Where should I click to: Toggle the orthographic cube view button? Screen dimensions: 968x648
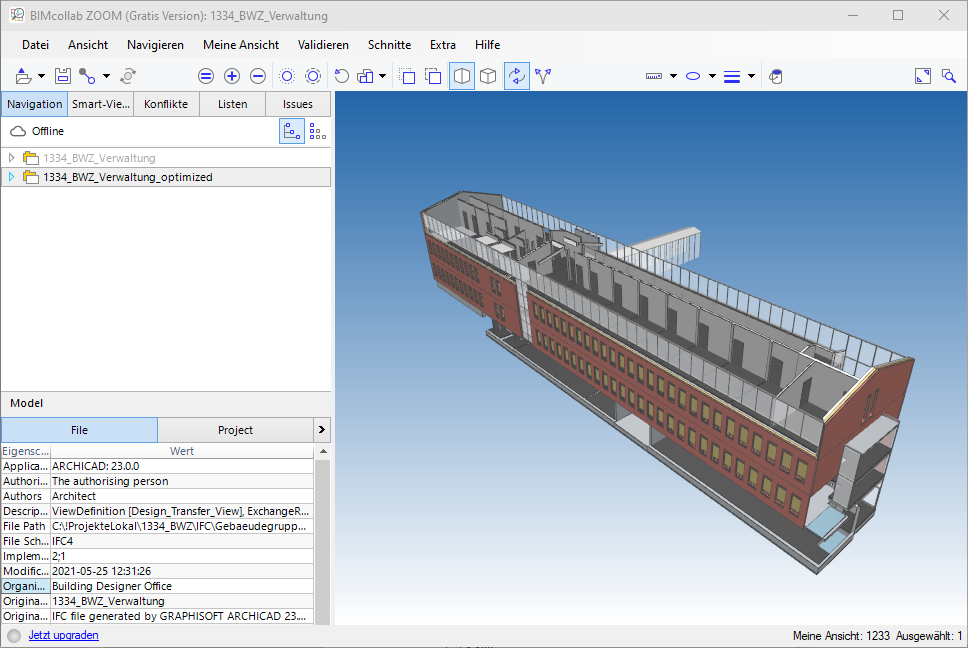coord(488,77)
